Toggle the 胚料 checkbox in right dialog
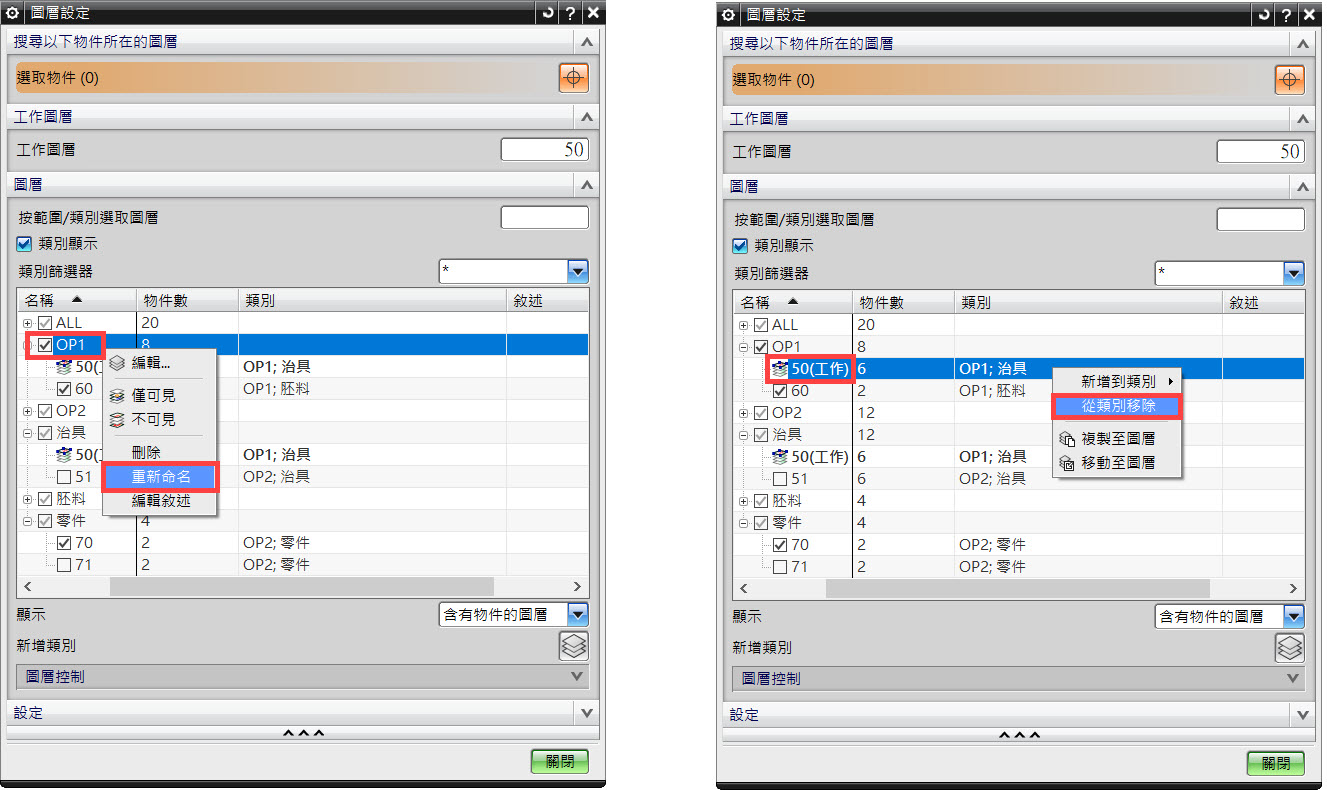 coord(761,501)
